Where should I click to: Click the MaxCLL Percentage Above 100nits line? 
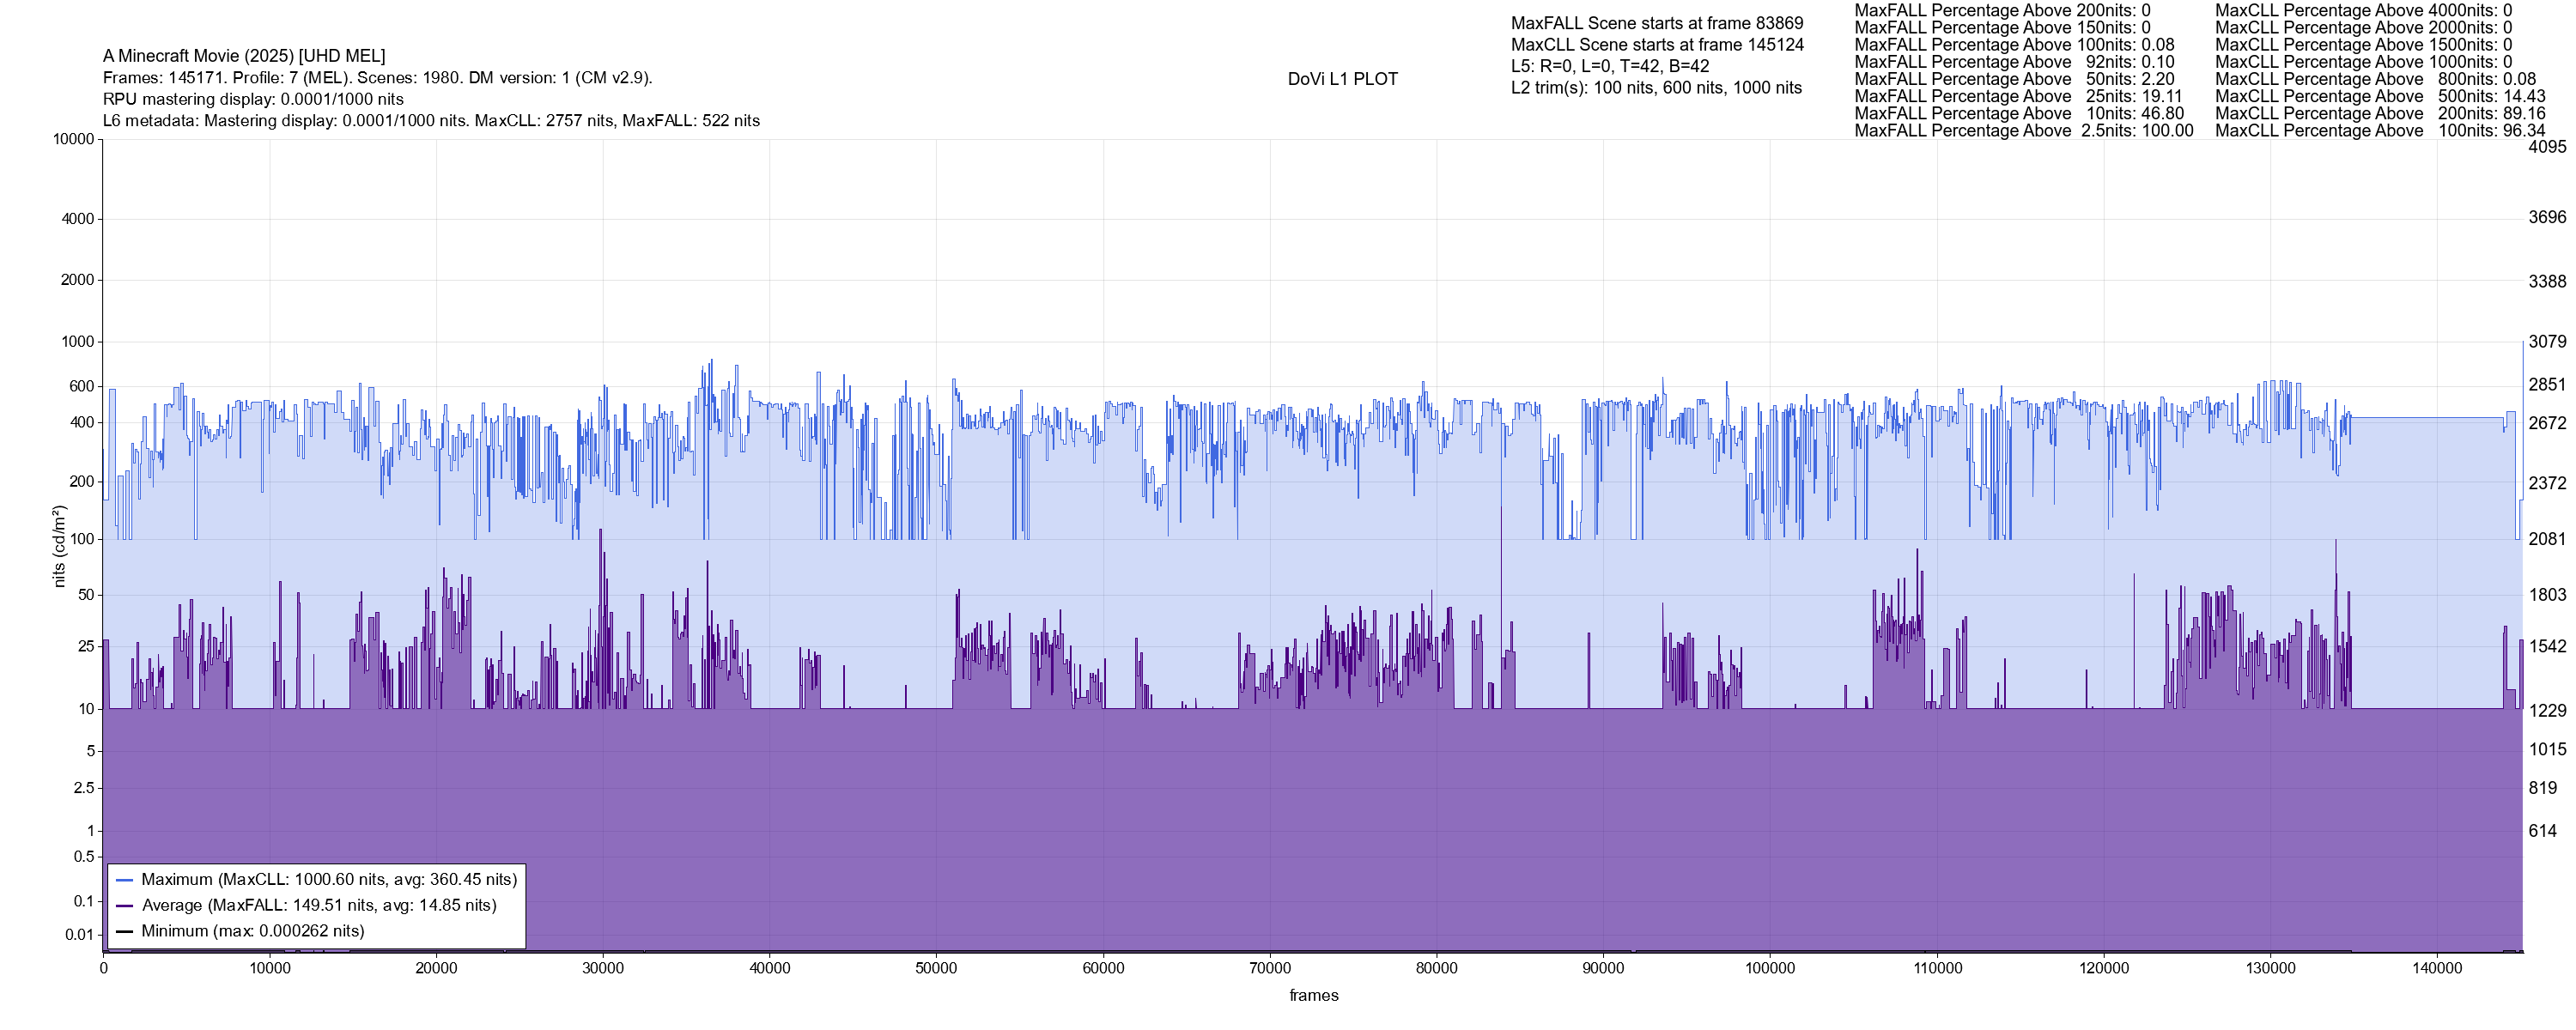click(x=2380, y=131)
